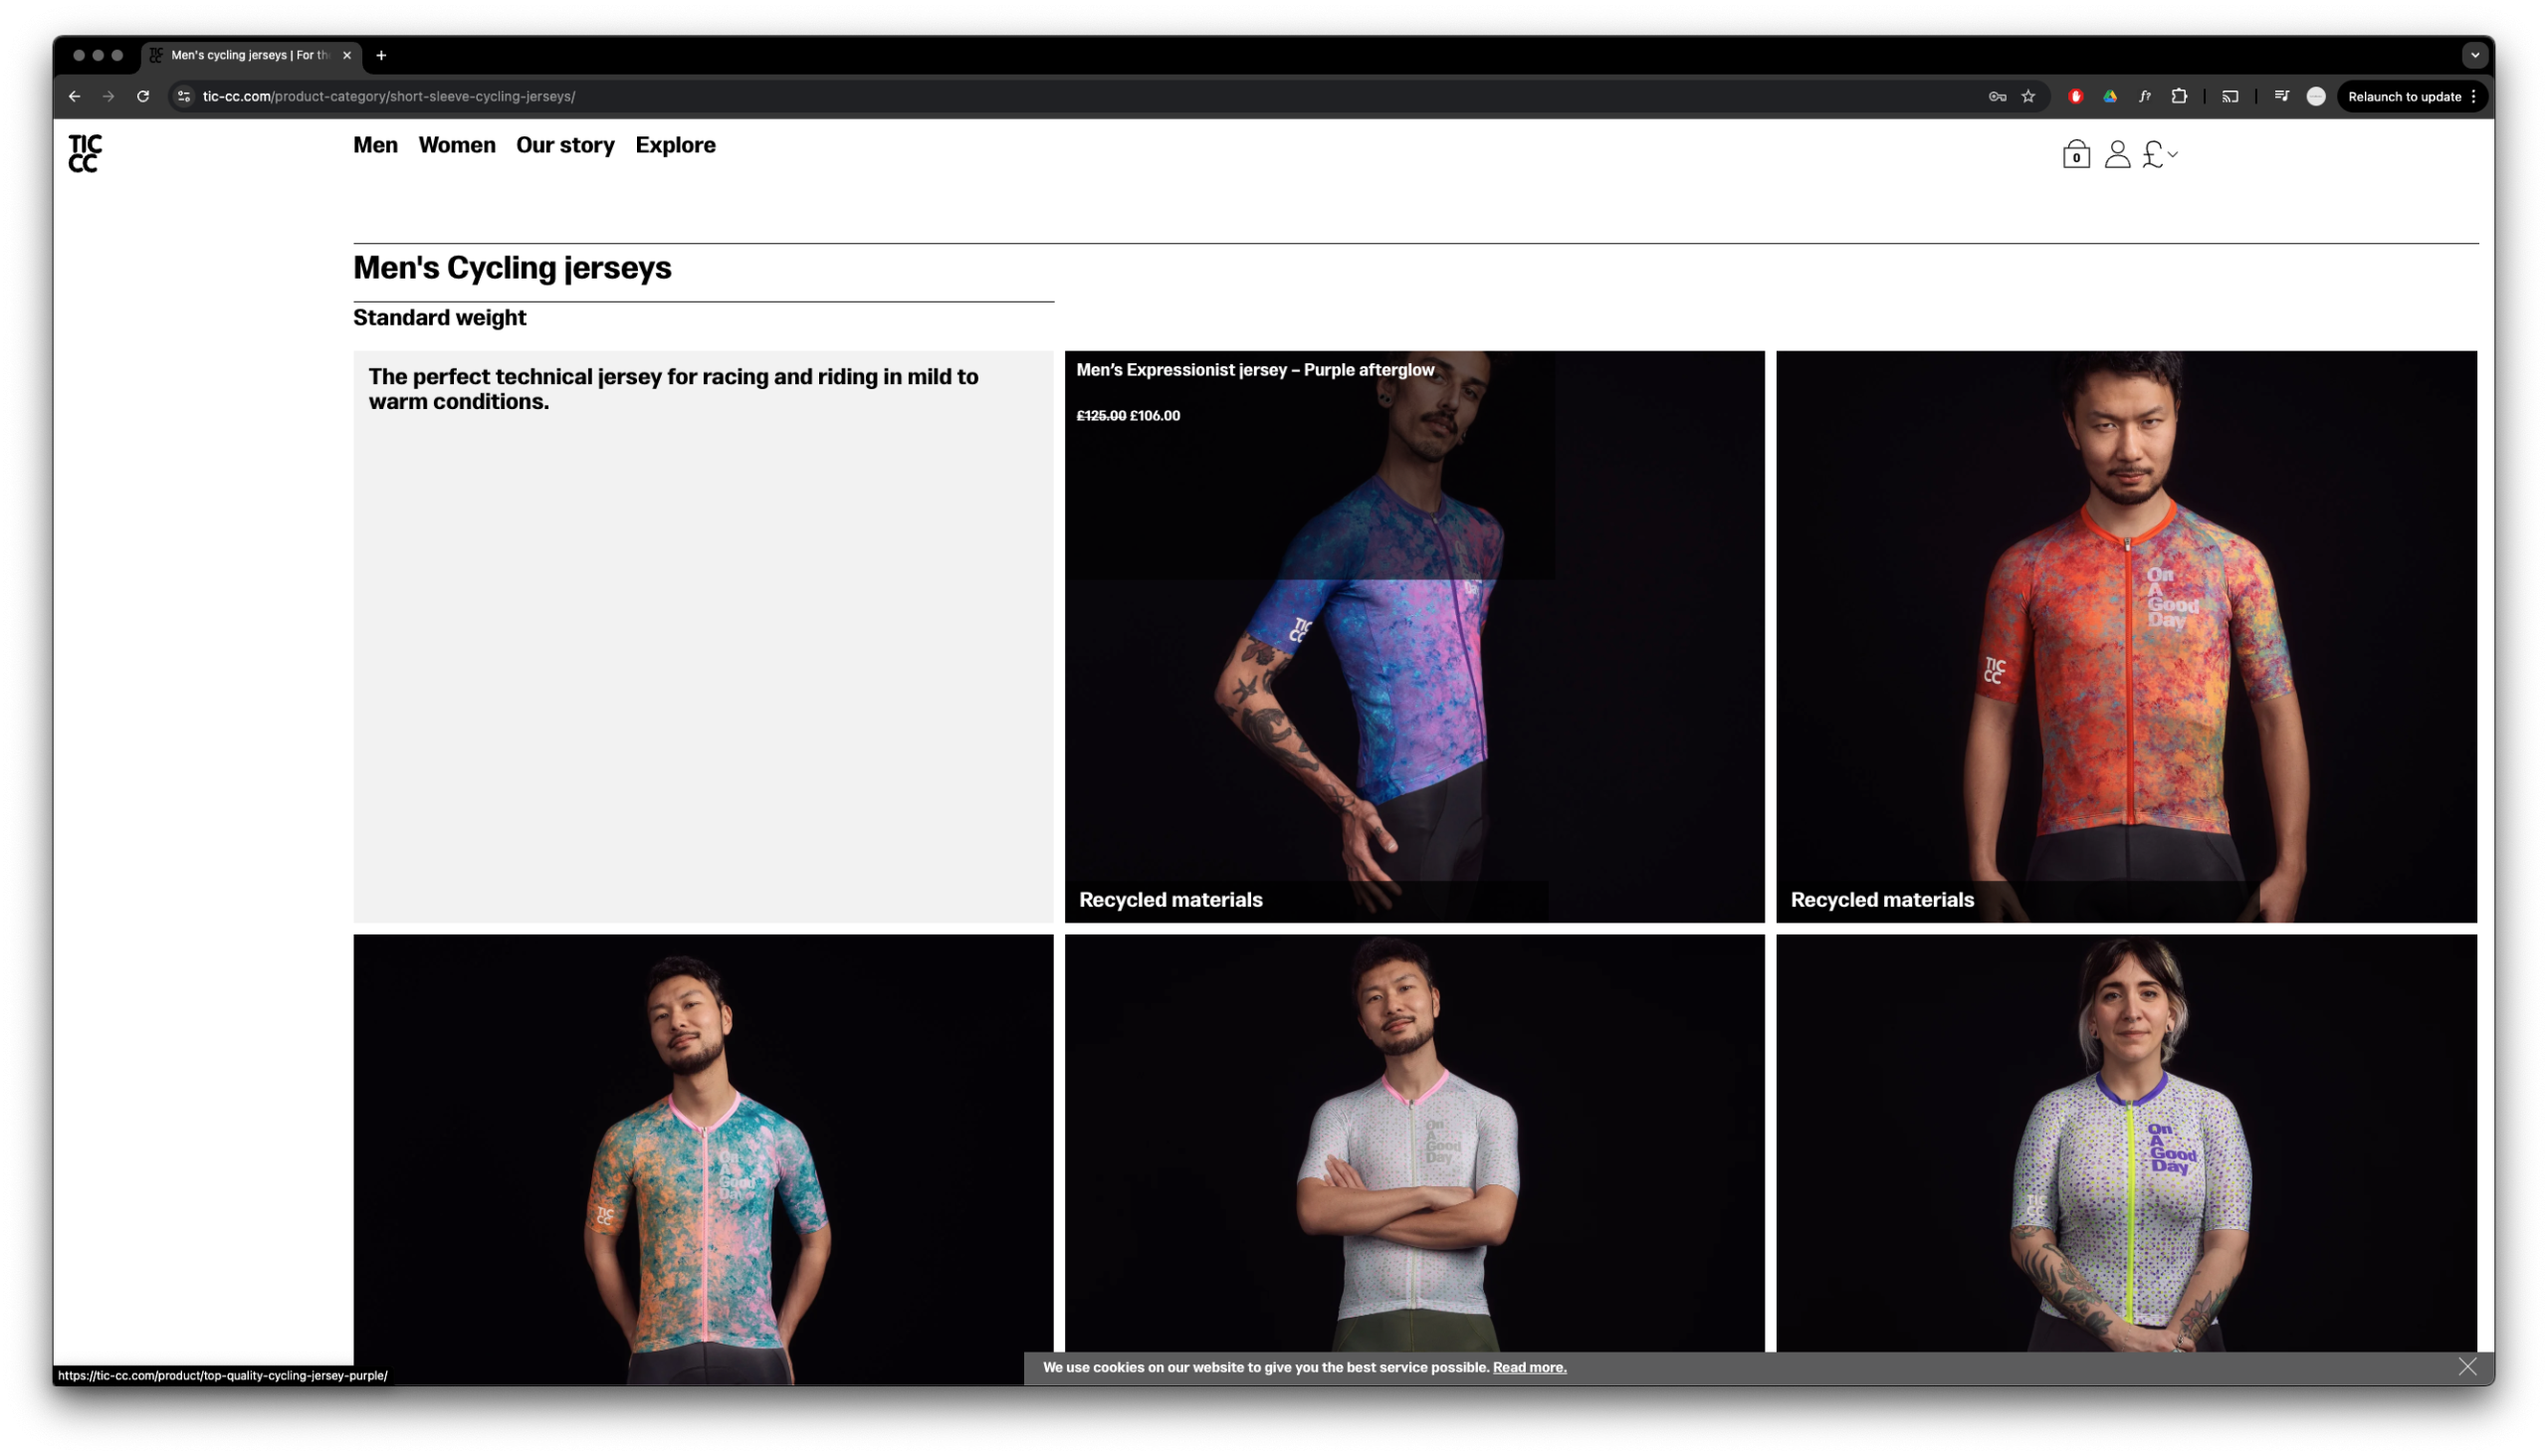Open Chrome three-dot menu
The height and width of the screenshot is (1456, 2548).
2473,97
